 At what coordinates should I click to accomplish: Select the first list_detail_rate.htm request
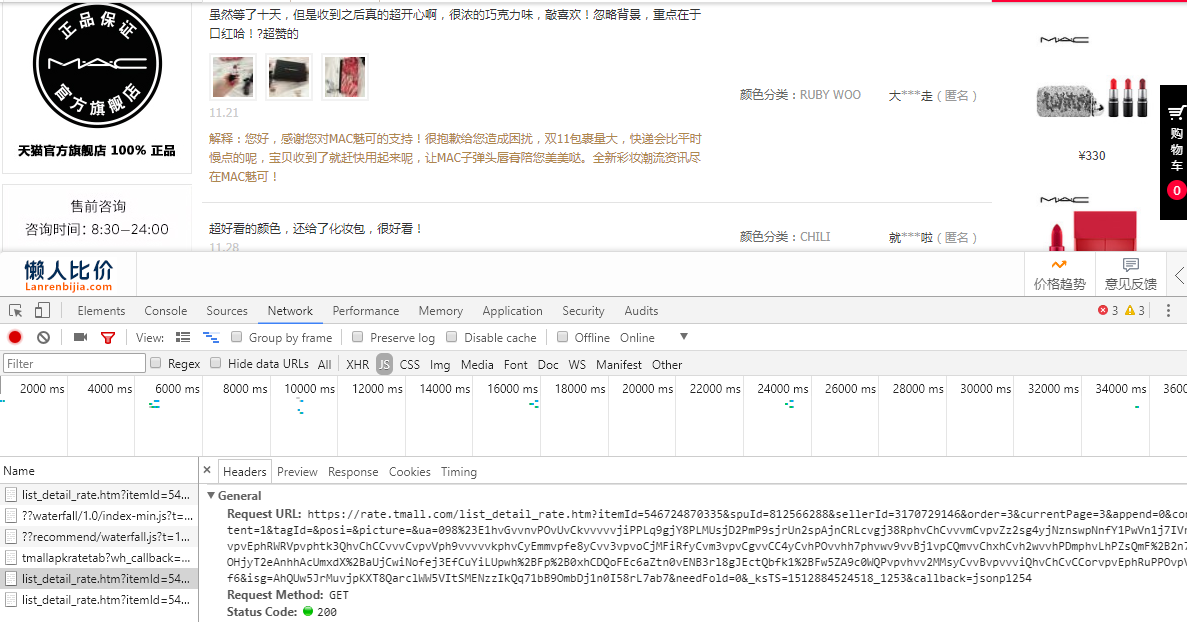coord(98,494)
